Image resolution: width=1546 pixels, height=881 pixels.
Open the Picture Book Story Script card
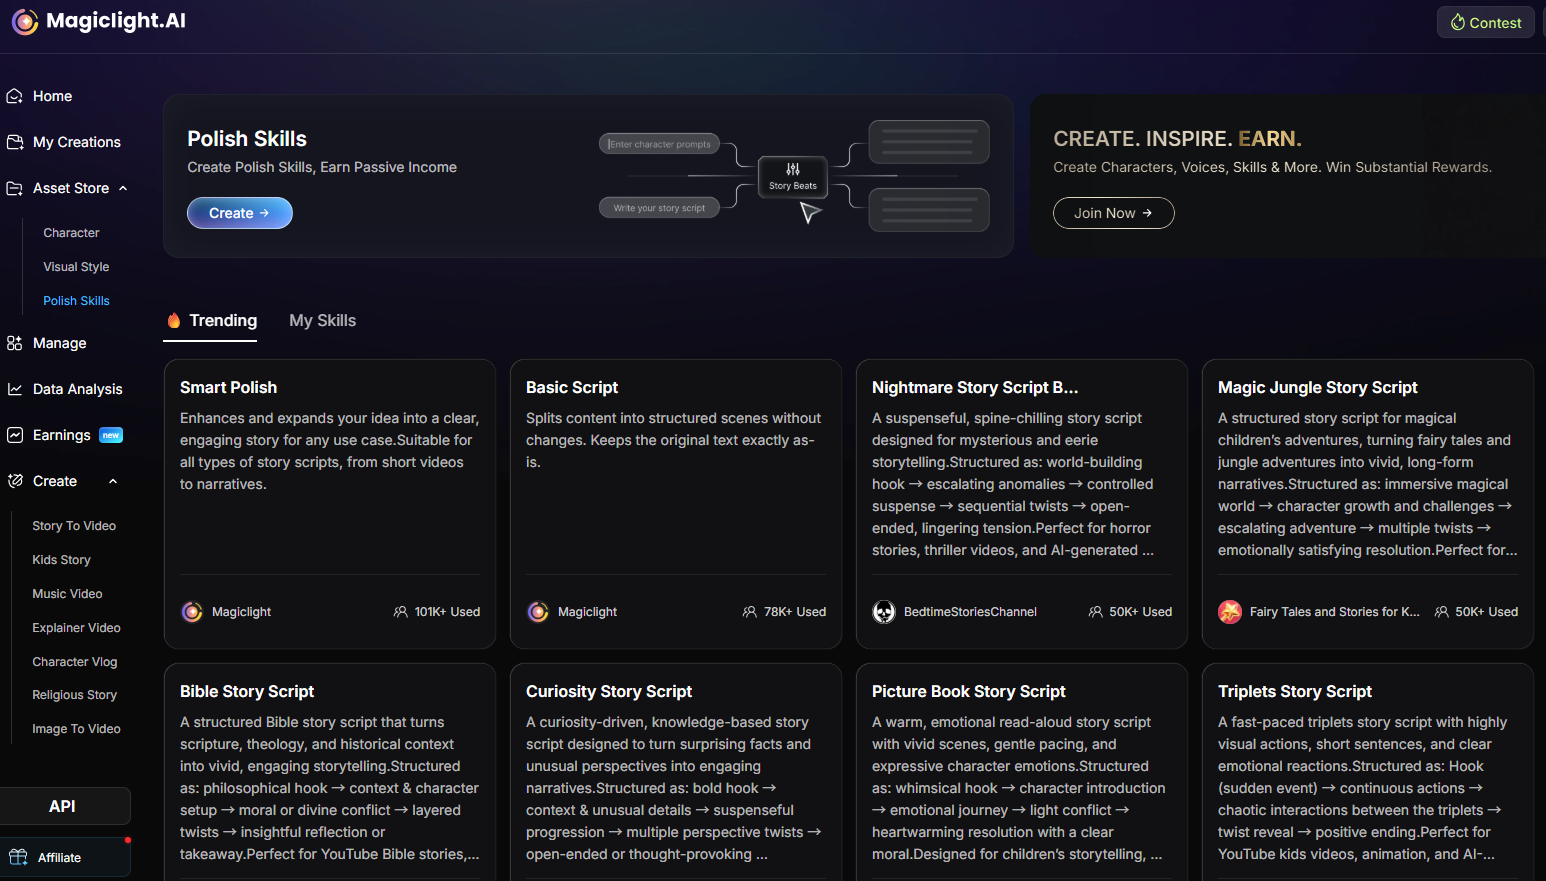coord(1022,772)
